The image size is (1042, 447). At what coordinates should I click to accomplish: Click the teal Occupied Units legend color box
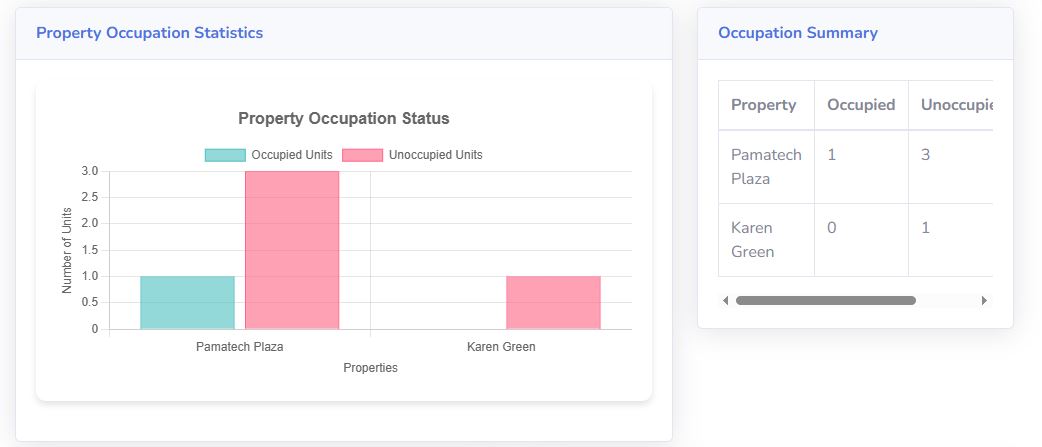(225, 155)
